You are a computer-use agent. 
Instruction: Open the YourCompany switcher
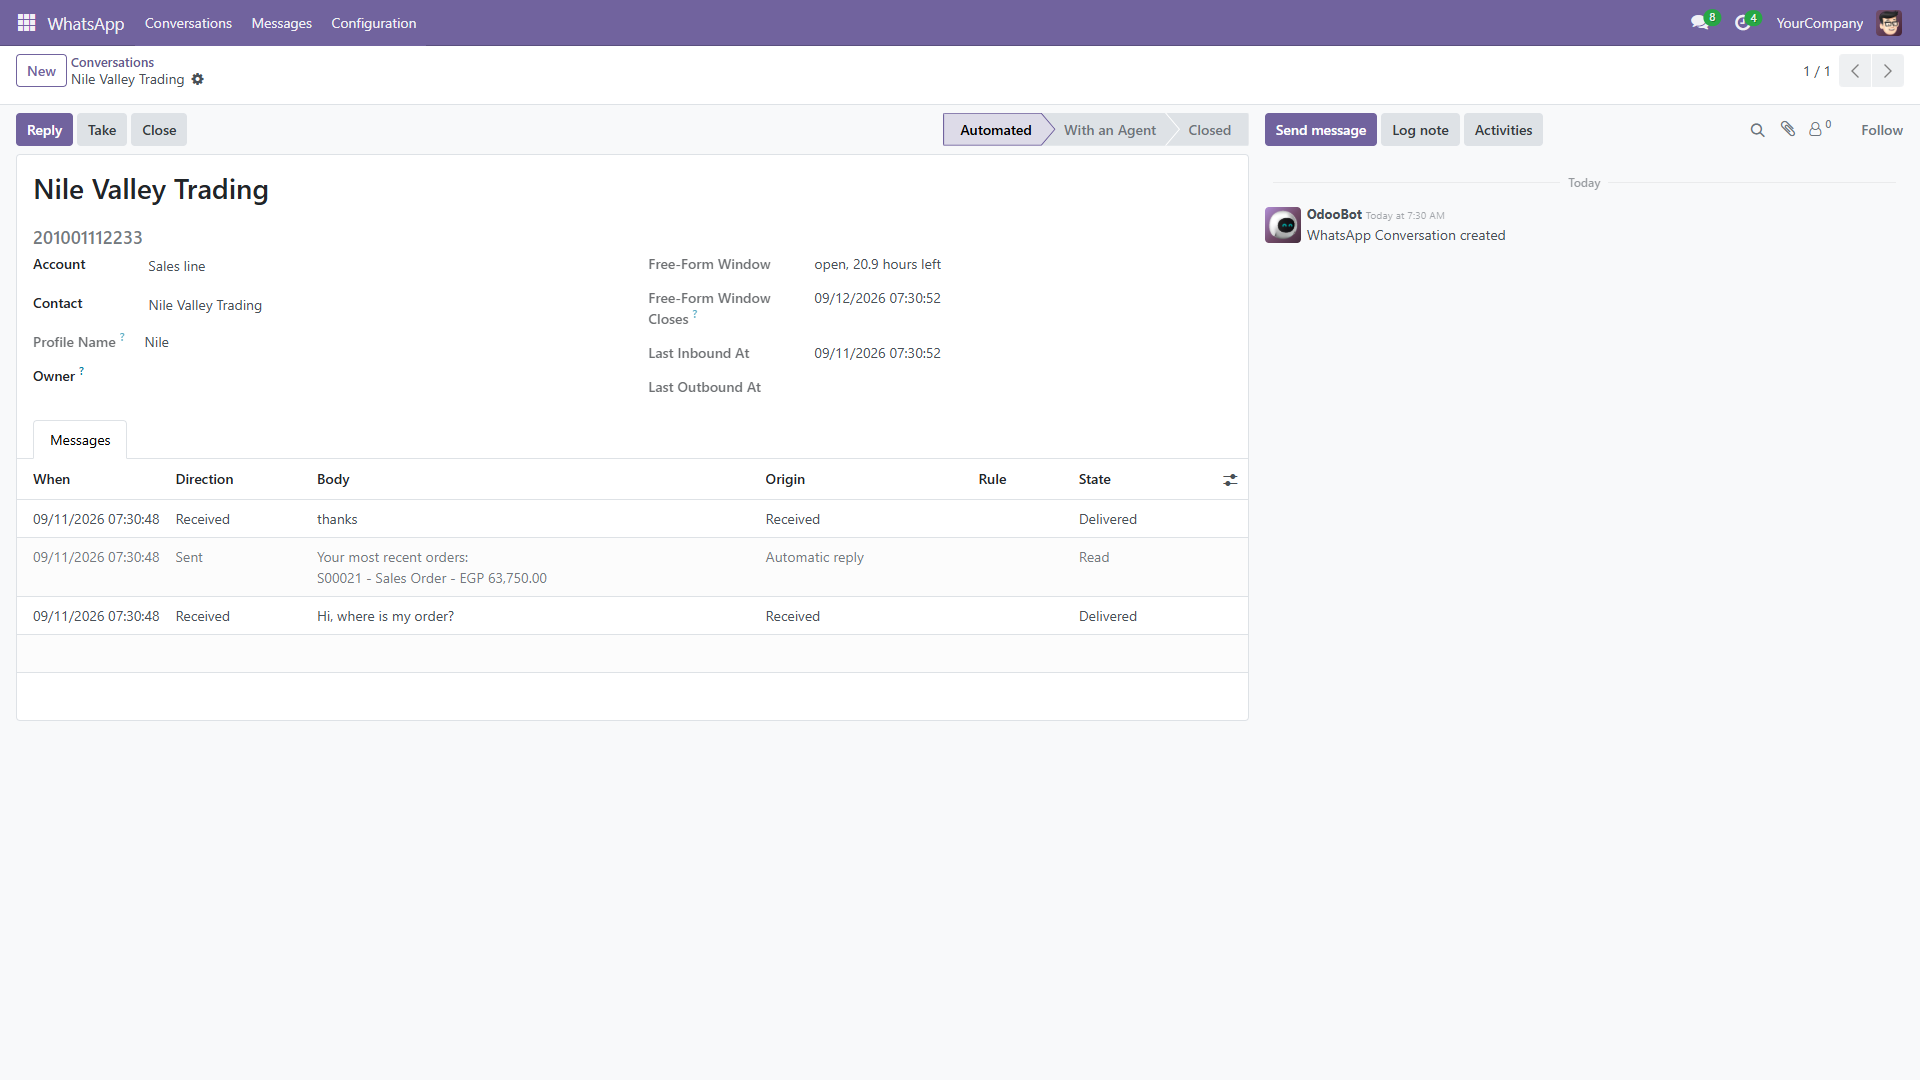[x=1819, y=23]
